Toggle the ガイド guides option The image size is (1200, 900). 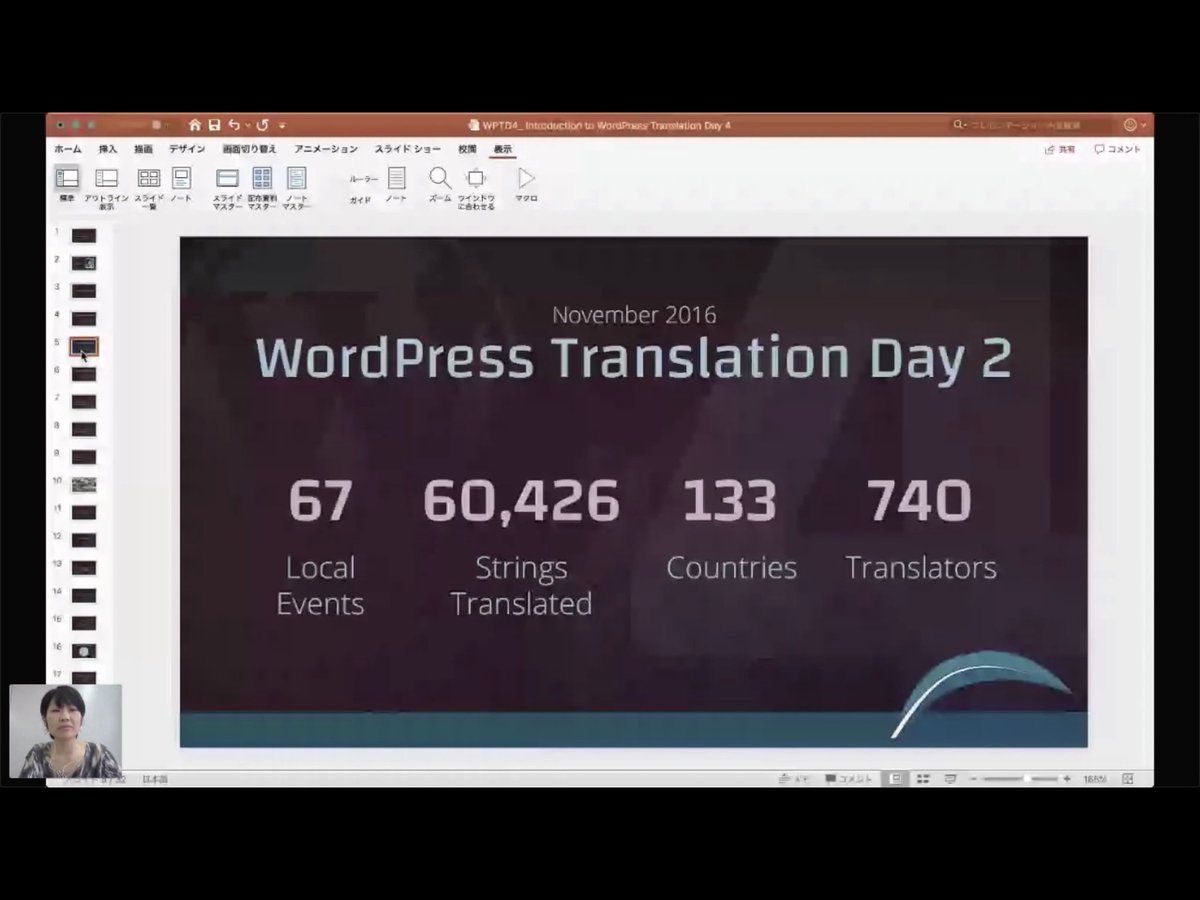pyautogui.click(x=360, y=200)
